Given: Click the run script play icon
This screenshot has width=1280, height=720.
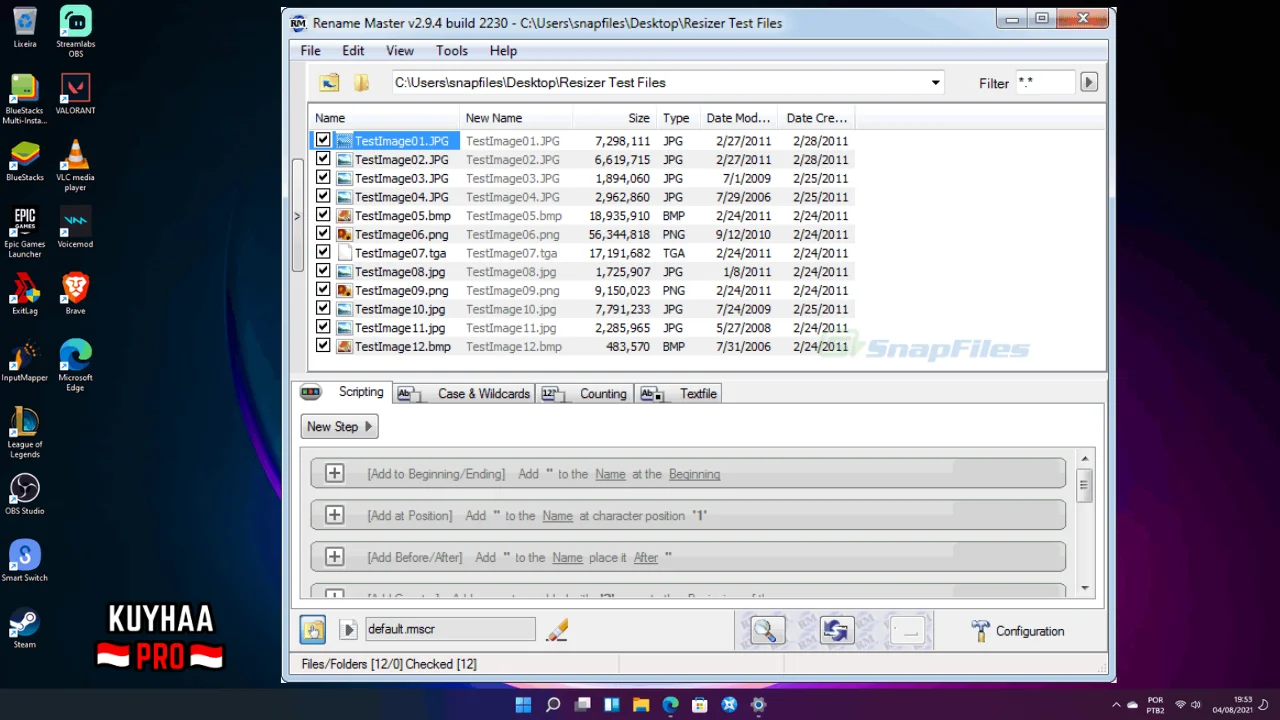Looking at the screenshot, I should click(x=348, y=629).
